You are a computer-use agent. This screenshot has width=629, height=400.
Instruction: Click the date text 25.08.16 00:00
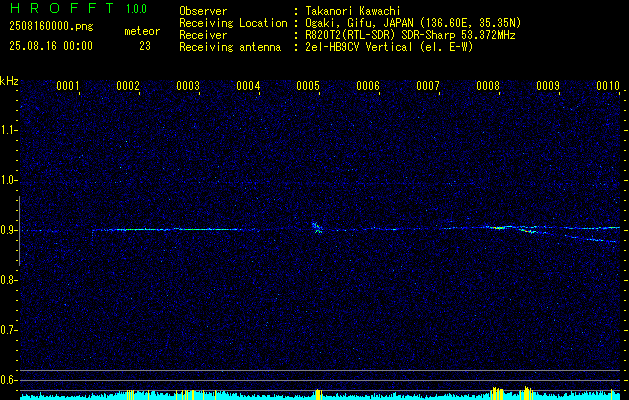pos(51,46)
